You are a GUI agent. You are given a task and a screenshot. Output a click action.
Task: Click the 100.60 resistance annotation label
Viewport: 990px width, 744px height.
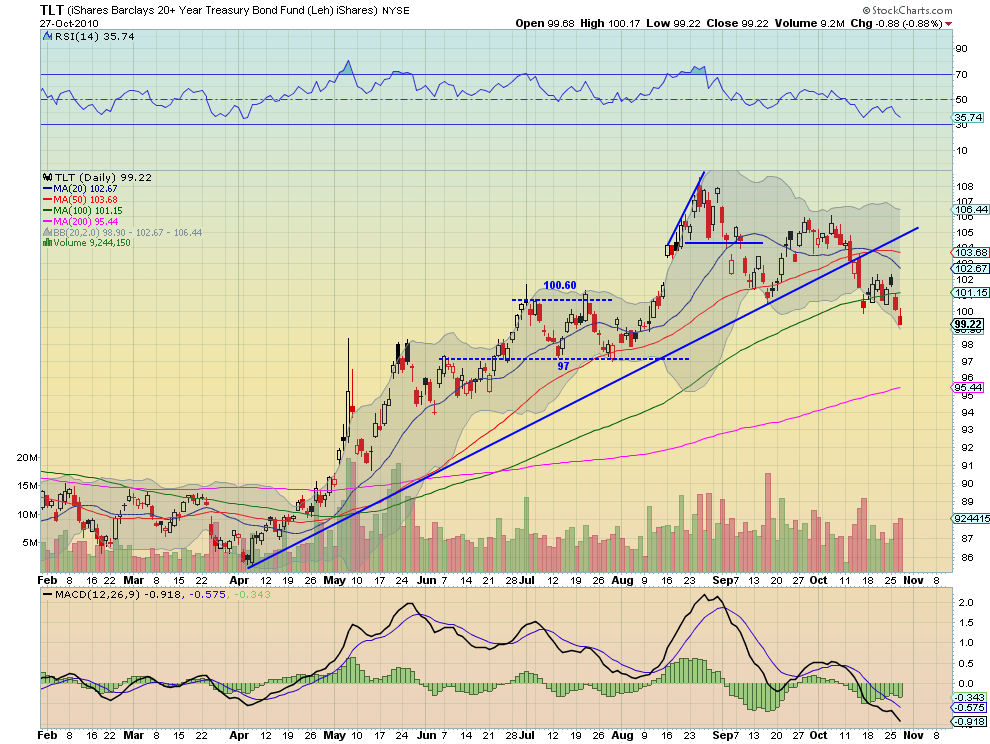(560, 285)
